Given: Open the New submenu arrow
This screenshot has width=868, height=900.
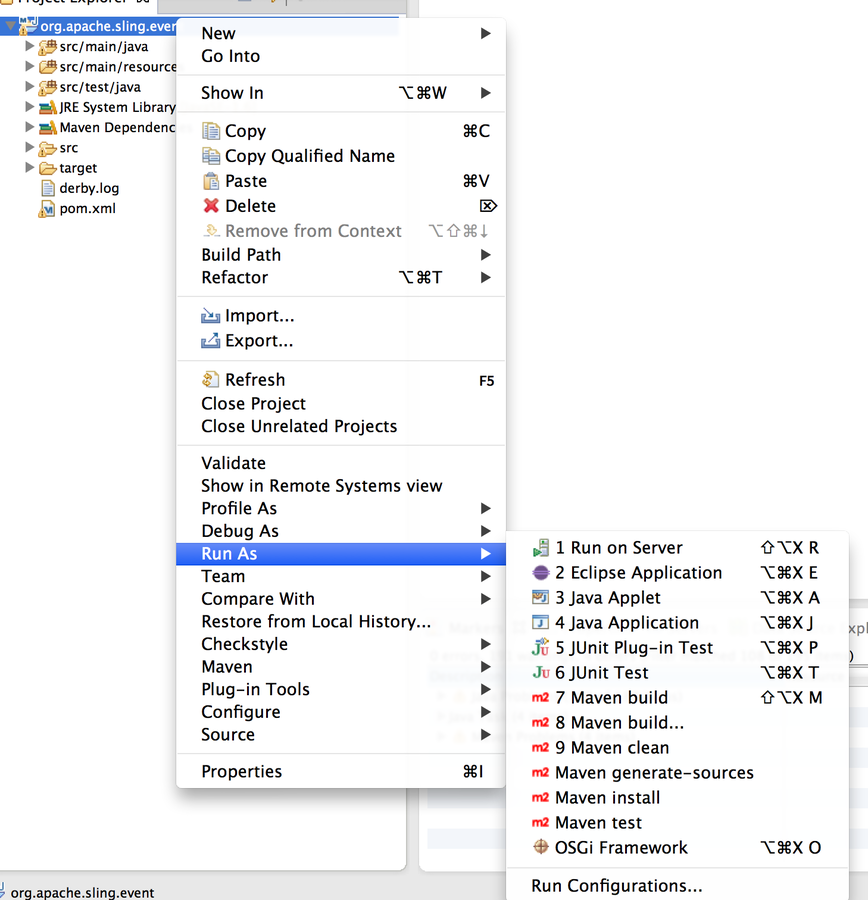Looking at the screenshot, I should [486, 33].
